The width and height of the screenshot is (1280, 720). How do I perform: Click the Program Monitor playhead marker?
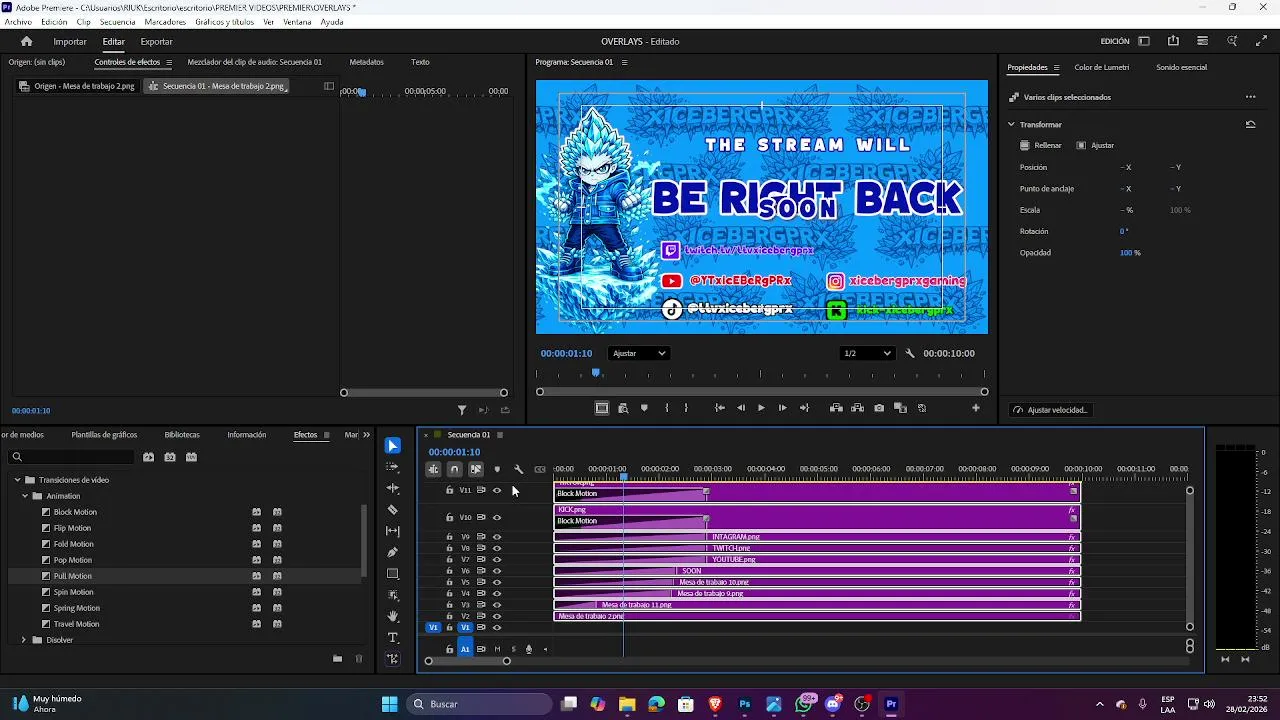click(x=596, y=373)
